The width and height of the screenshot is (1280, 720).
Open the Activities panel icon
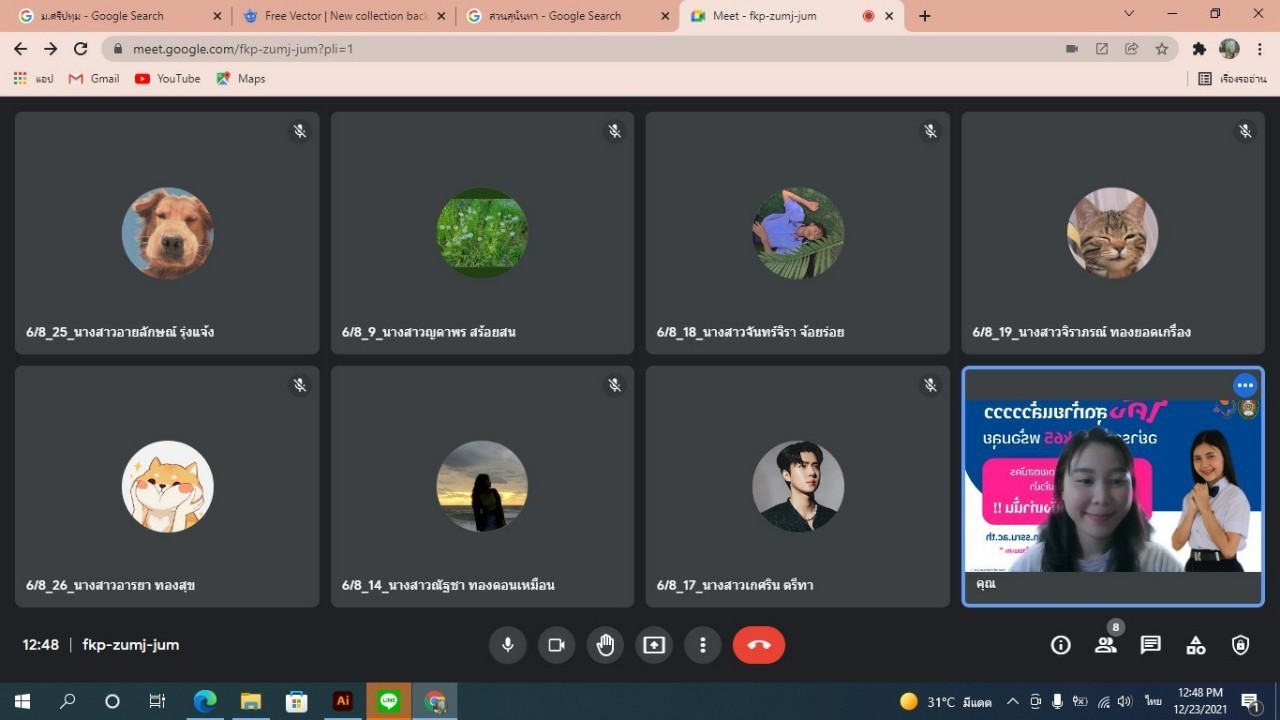click(1196, 645)
